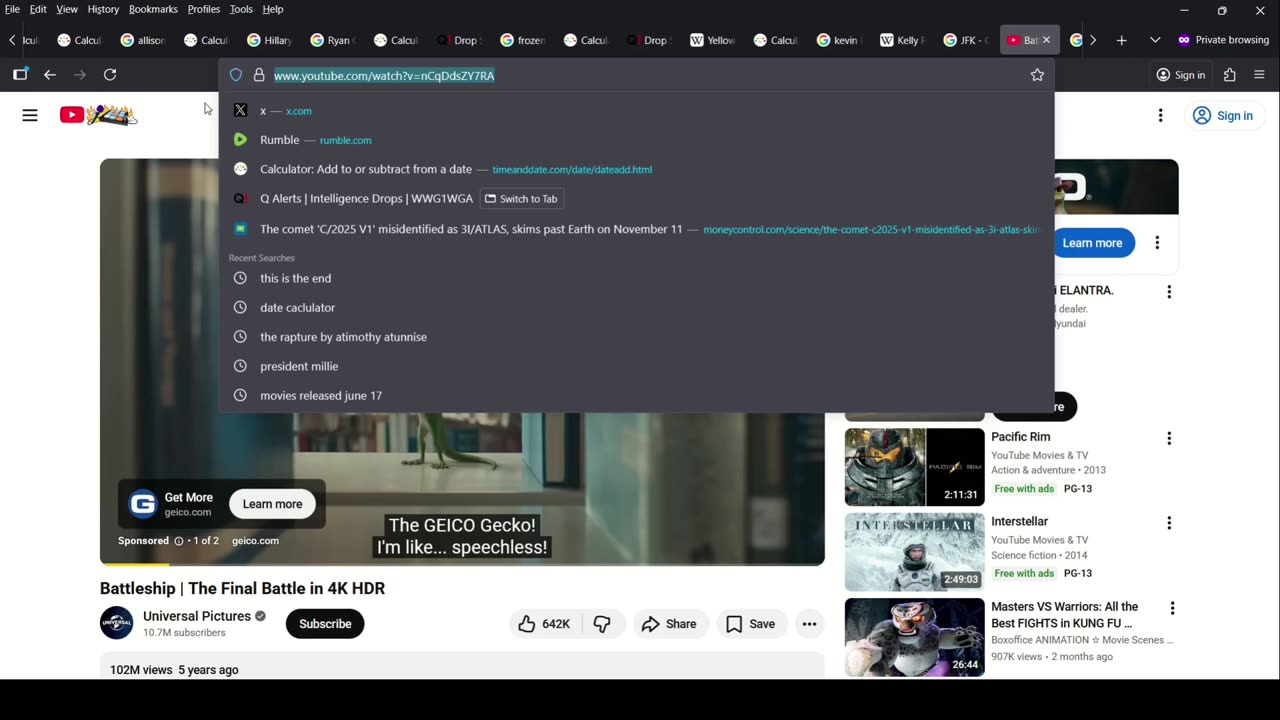The image size is (1280, 720).
Task: Go to YouTube home via logo
Action: click(x=98, y=115)
